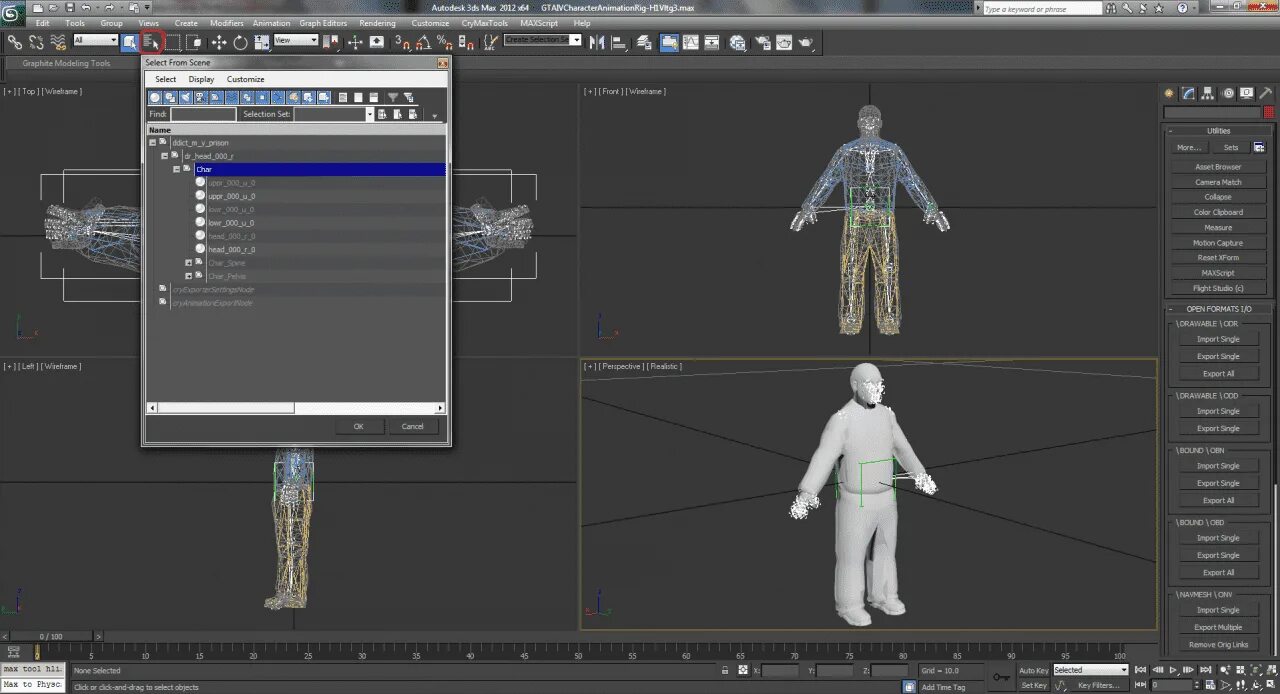Viewport: 1280px width, 694px height.
Task: Toggle Display Lights filter in dialog toolbar
Action: pyautogui.click(x=186, y=97)
